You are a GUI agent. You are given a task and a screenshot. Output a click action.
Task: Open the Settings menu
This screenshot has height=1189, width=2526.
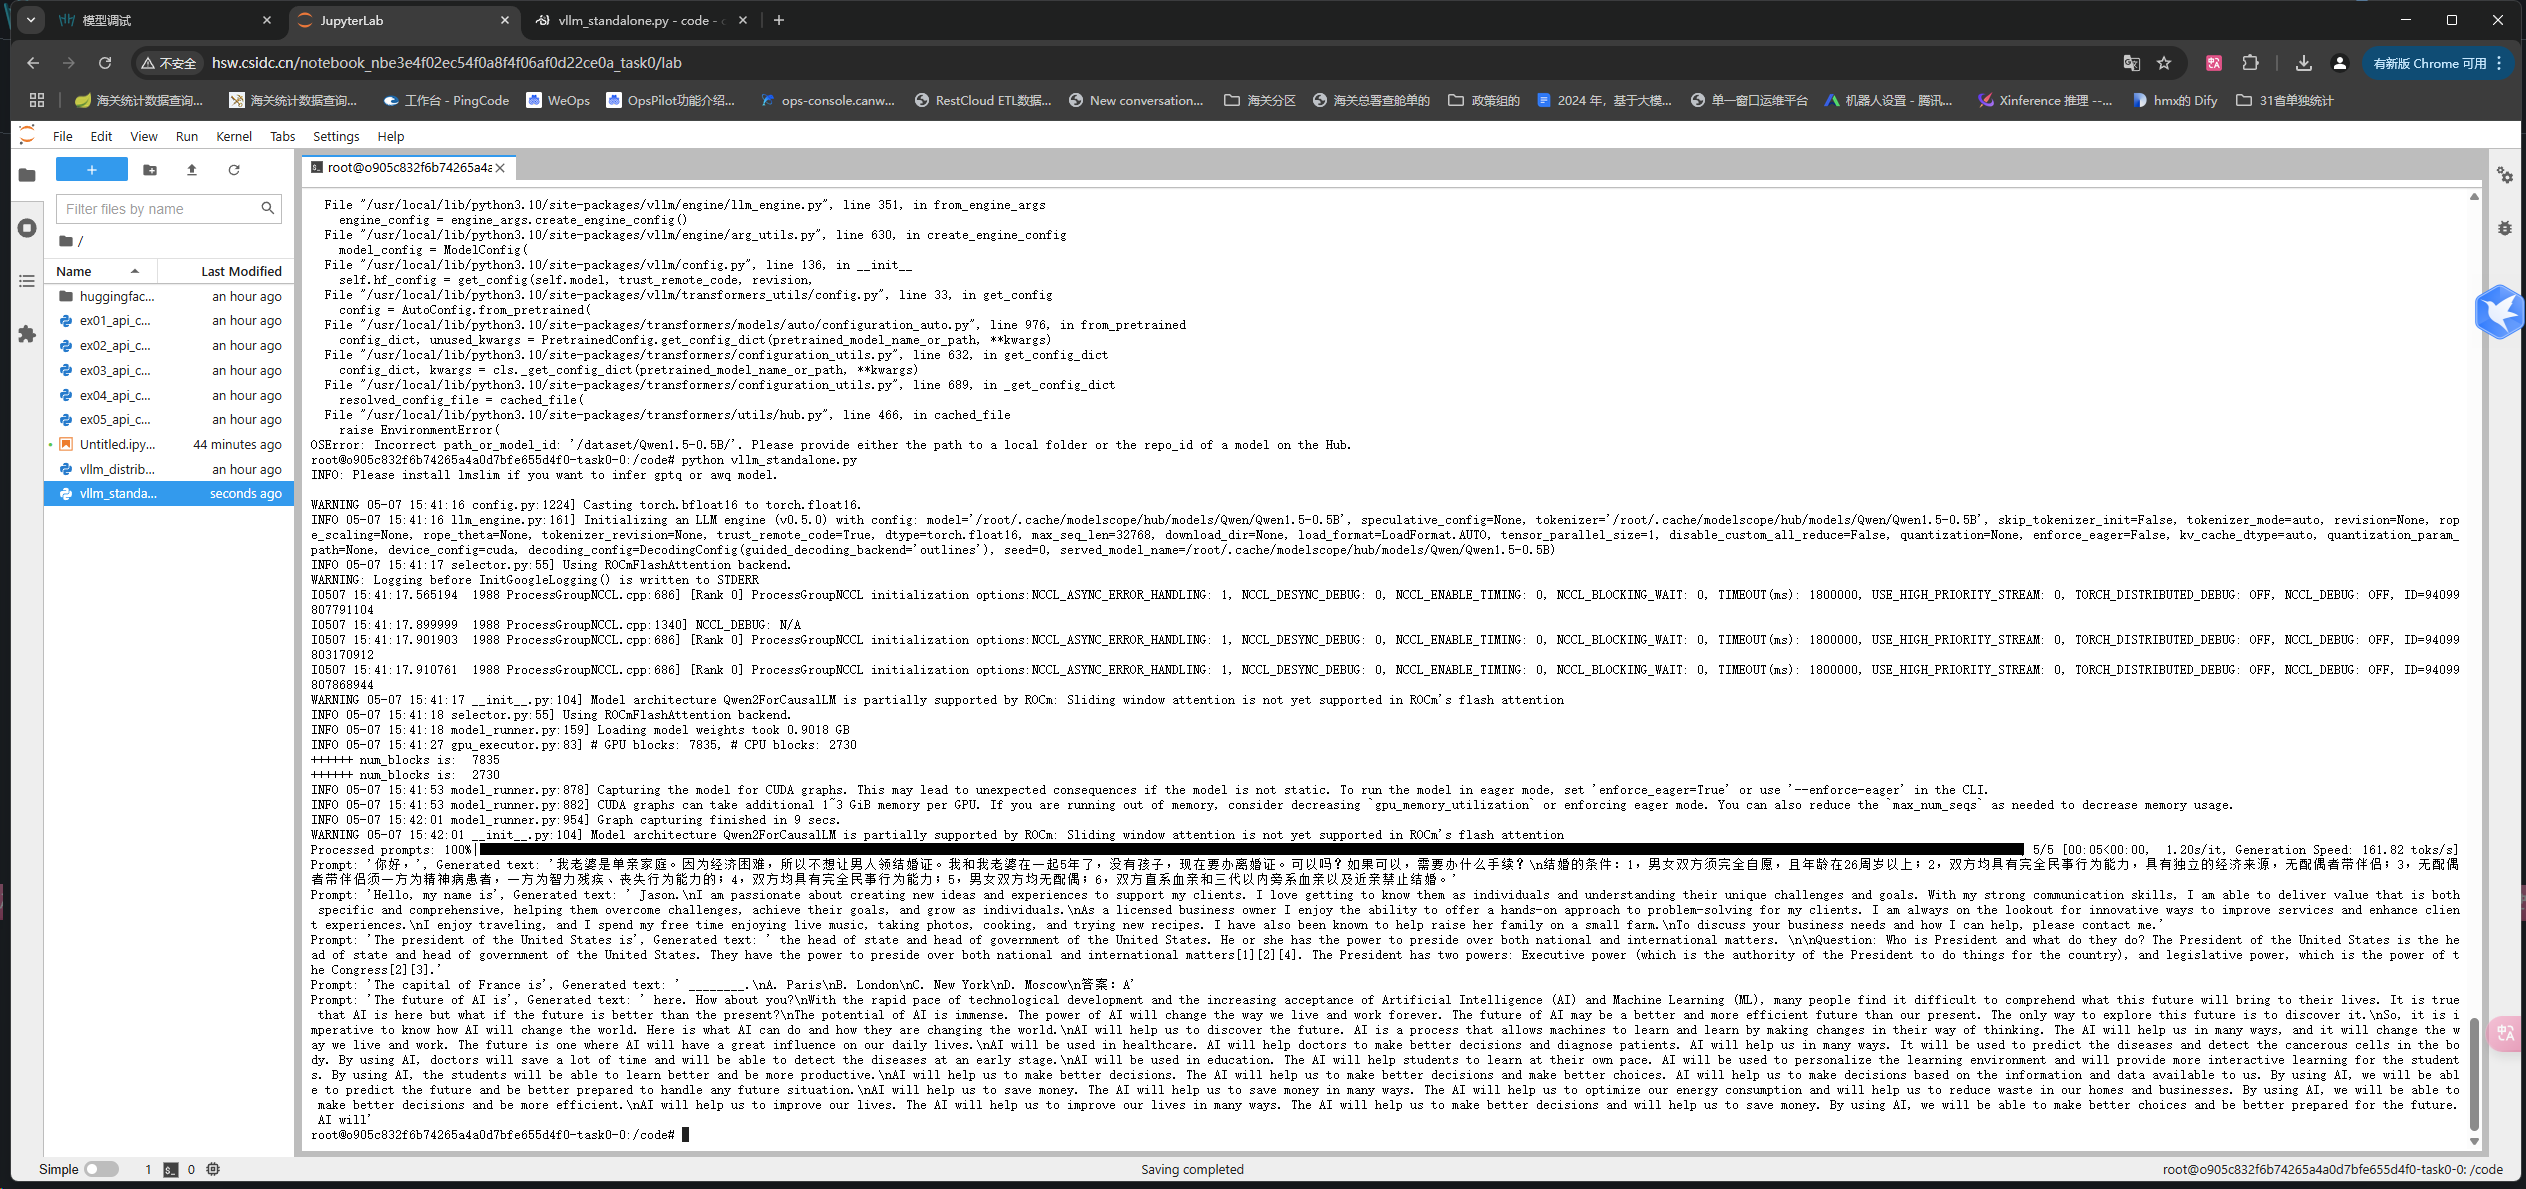point(335,136)
